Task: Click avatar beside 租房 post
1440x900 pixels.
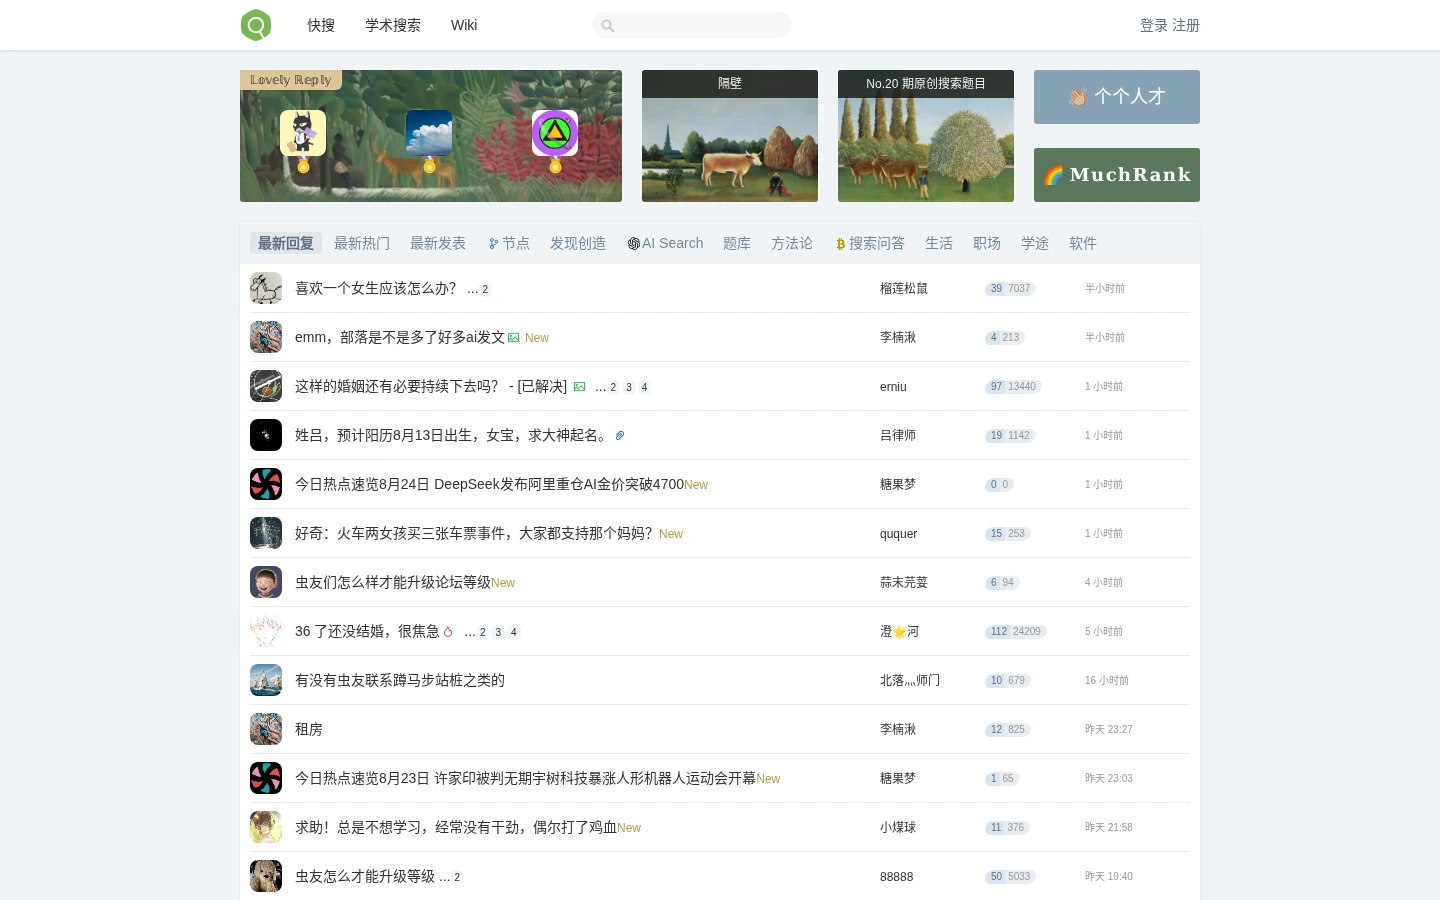Action: click(x=266, y=729)
